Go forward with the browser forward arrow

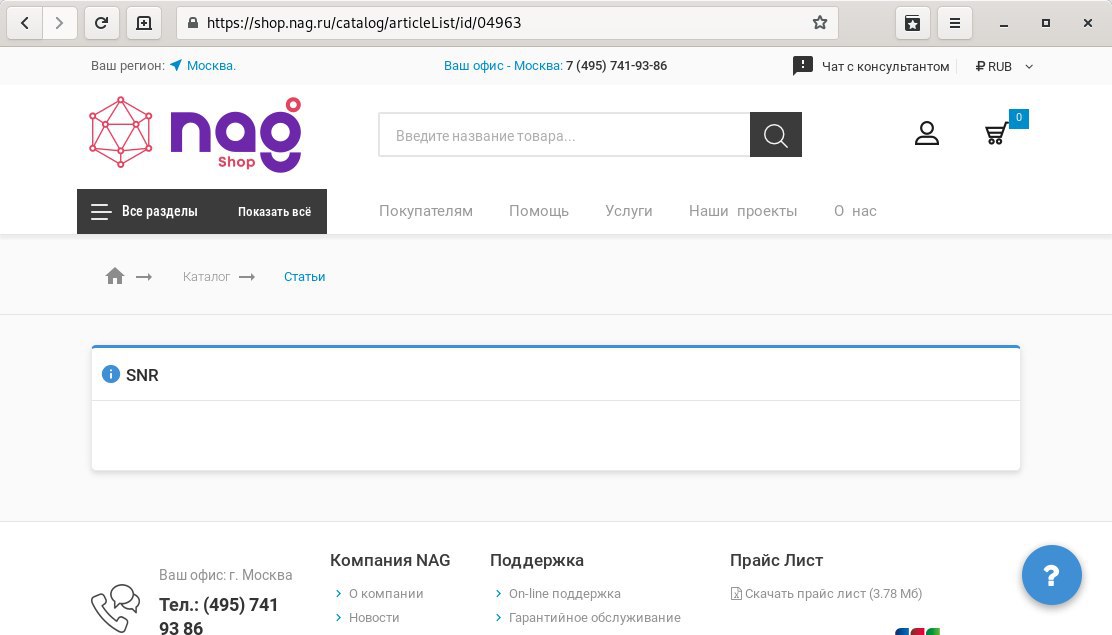[60, 23]
